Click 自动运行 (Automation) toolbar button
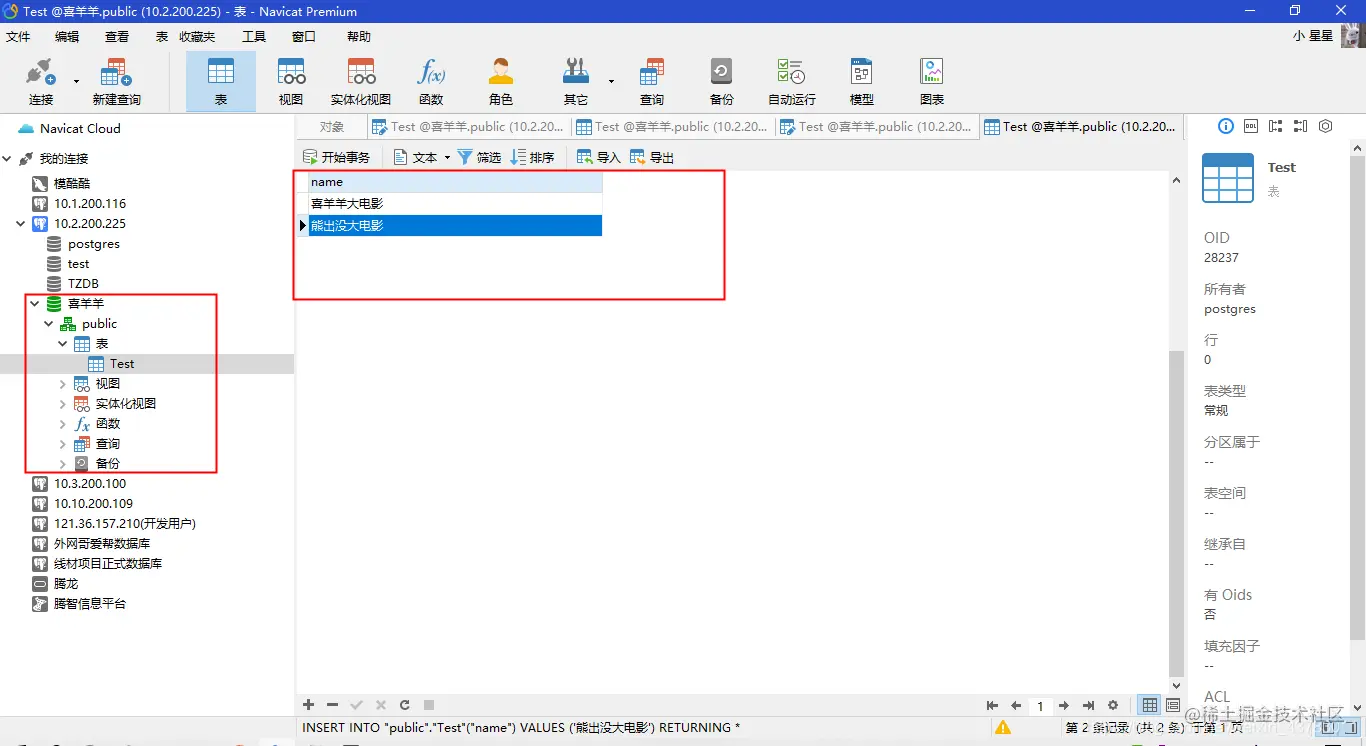 tap(792, 82)
